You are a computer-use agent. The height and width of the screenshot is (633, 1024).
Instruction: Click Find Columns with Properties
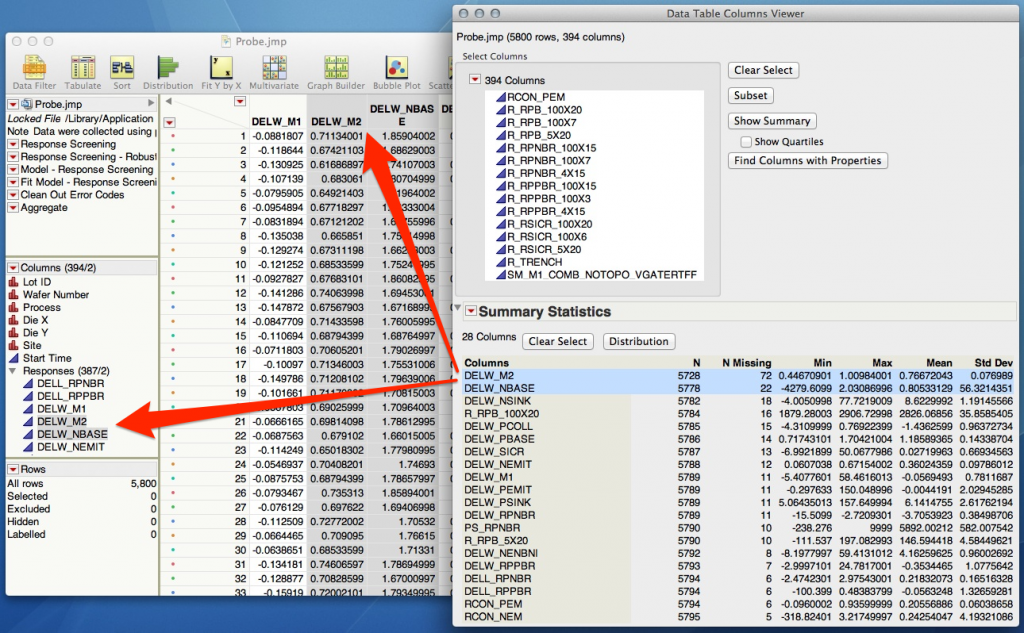click(807, 161)
